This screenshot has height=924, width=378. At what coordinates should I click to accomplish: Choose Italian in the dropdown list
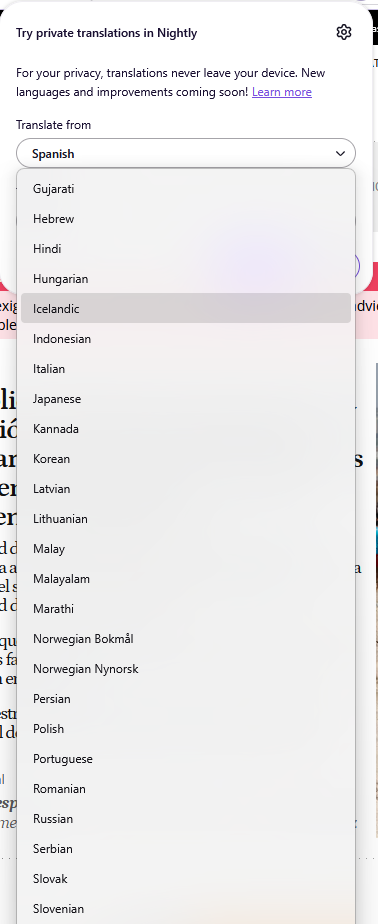click(186, 369)
